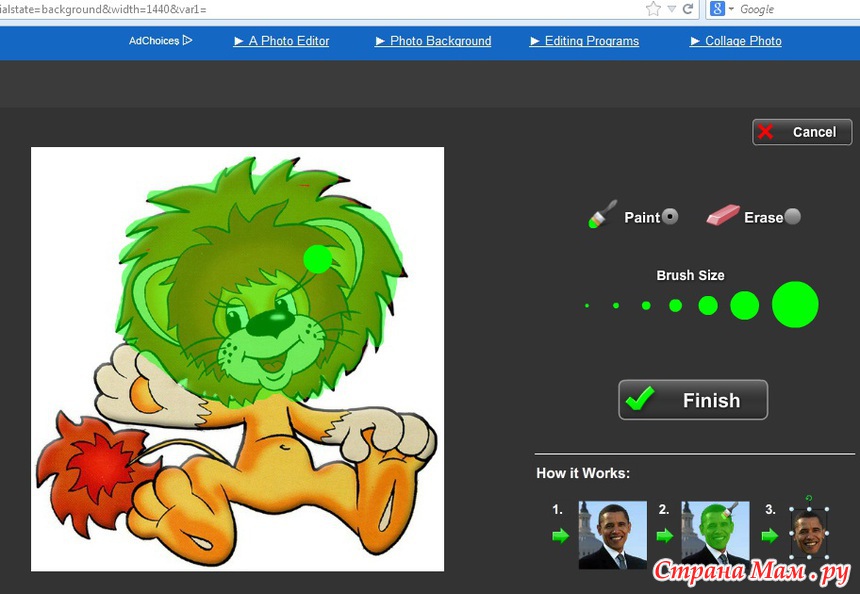Open the Editing Programs ad link
The image size is (860, 594).
(x=584, y=41)
